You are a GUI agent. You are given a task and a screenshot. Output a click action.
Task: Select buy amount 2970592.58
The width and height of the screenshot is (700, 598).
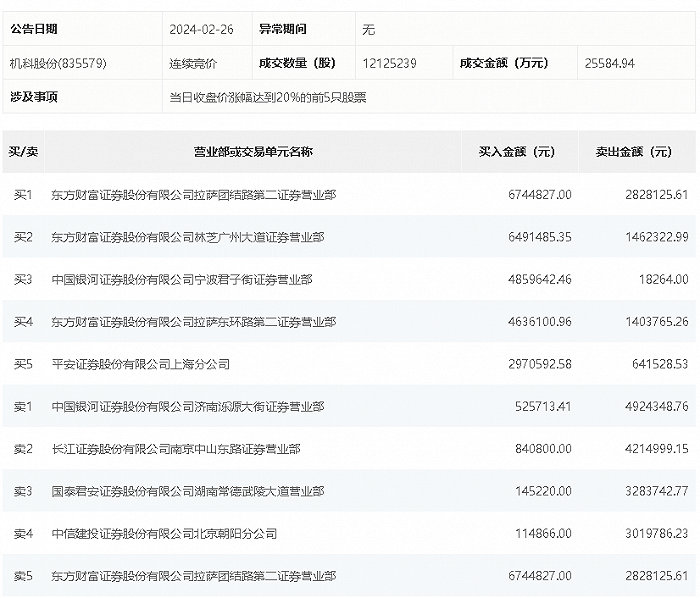point(540,364)
